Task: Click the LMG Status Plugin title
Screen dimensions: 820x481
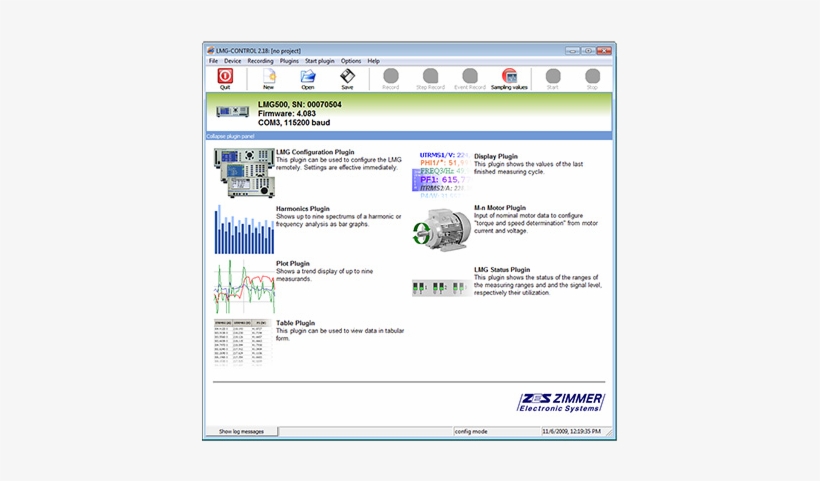Action: (x=502, y=270)
